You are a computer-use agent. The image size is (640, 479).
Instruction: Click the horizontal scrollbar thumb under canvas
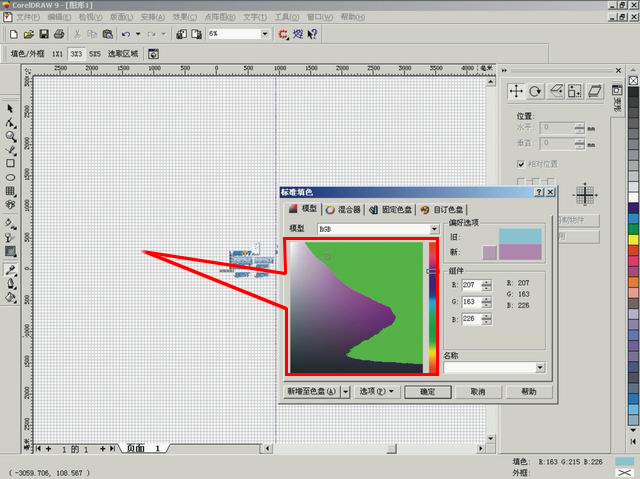point(391,449)
